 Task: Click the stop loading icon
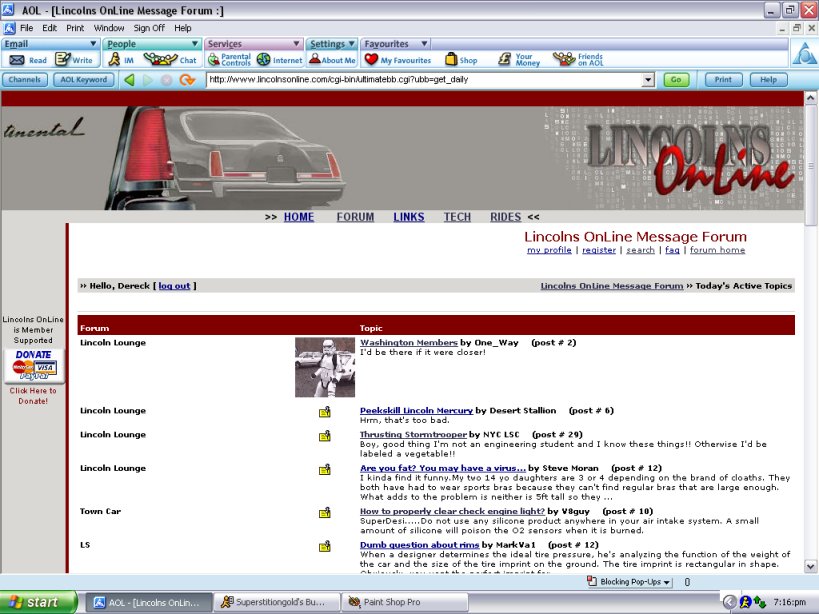tap(167, 80)
